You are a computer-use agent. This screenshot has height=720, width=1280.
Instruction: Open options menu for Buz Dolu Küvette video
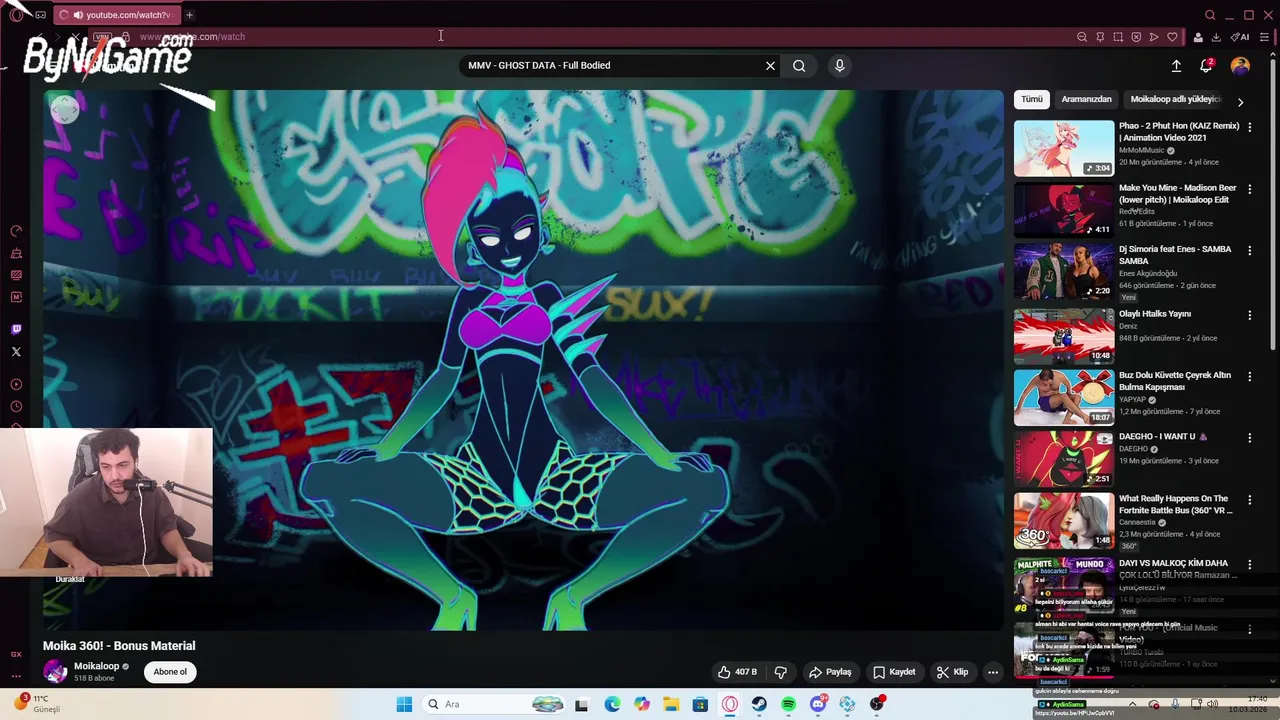(1249, 376)
